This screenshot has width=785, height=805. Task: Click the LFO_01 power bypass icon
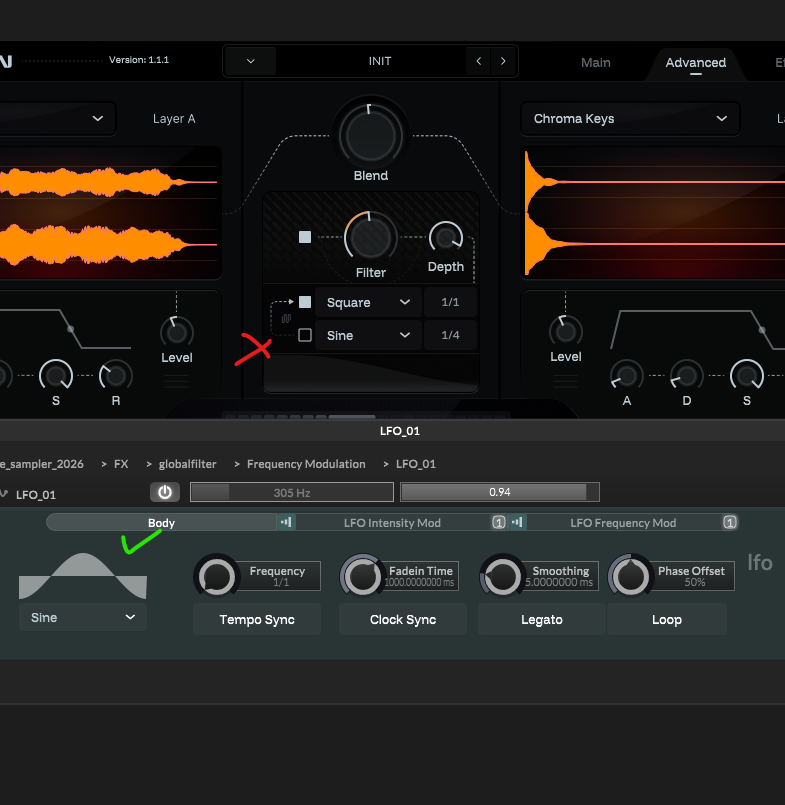point(164,492)
